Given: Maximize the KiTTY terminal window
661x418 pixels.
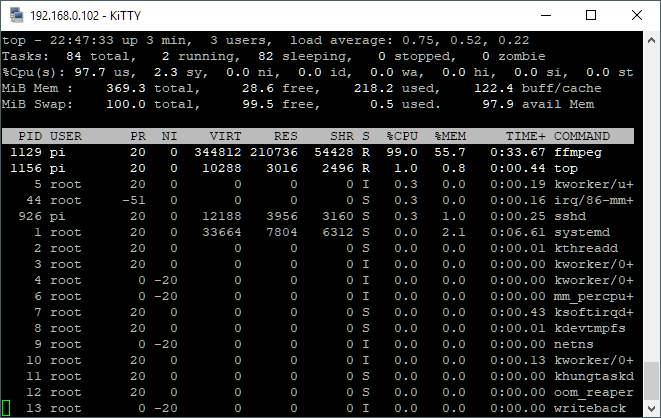Looking at the screenshot, I should [591, 16].
